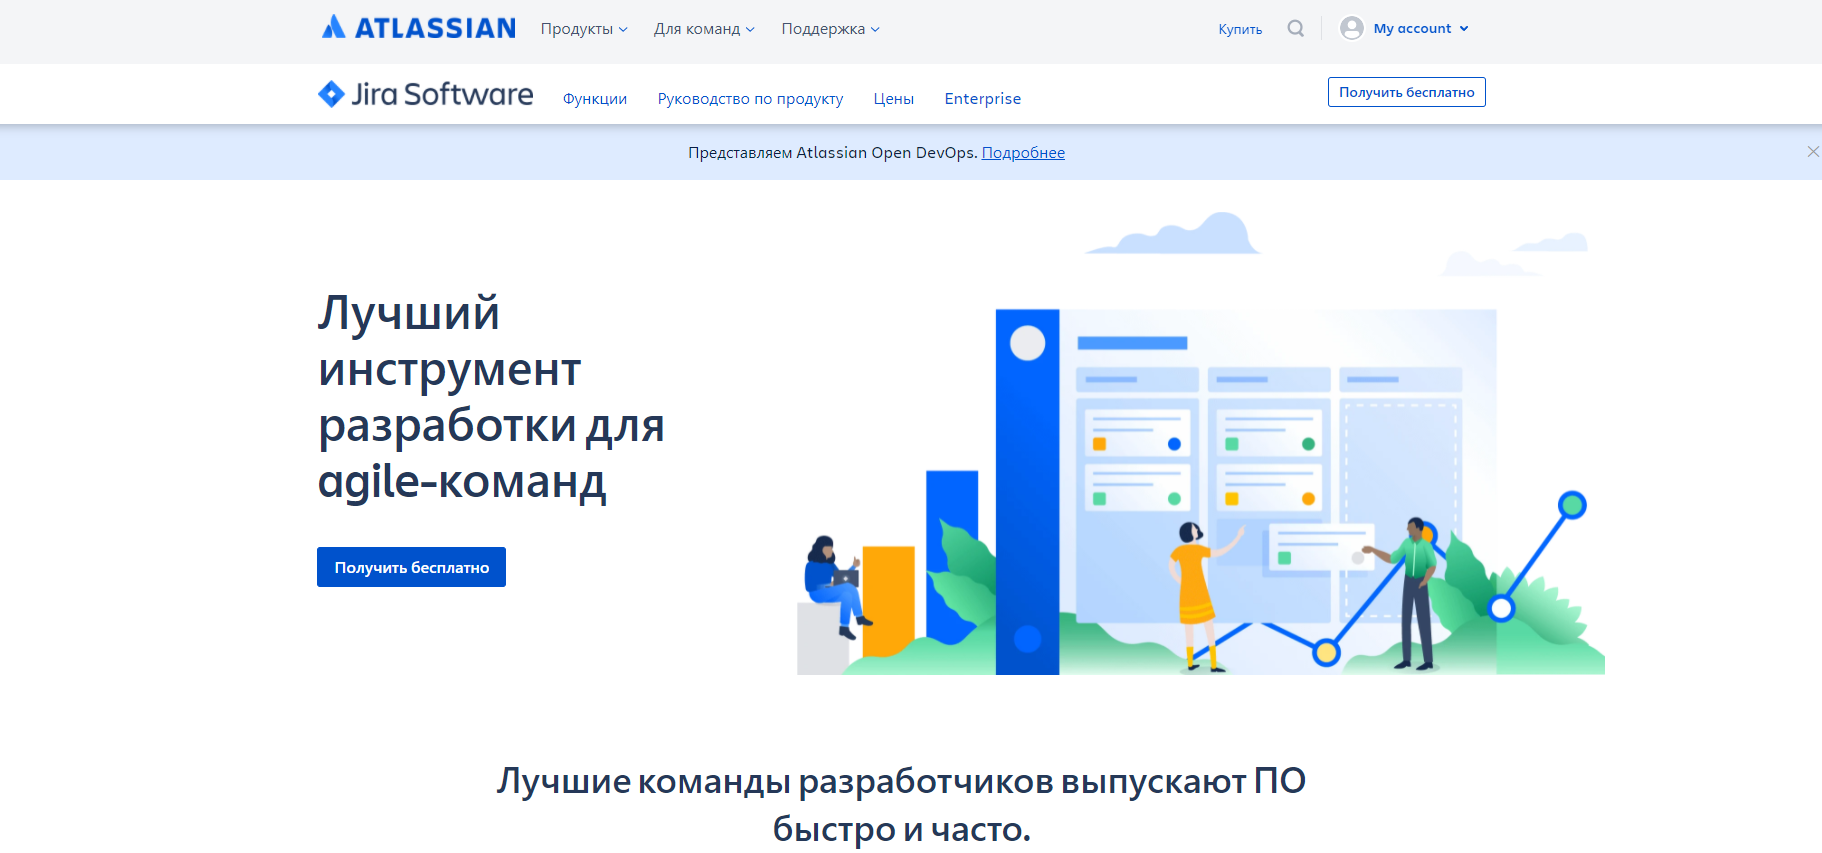Image resolution: width=1822 pixels, height=853 pixels.
Task: Expand the Для команд dropdown menu
Action: pos(704,29)
